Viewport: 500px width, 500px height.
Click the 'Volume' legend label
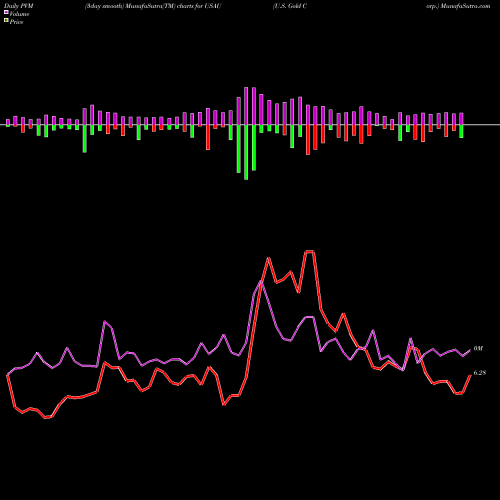point(19,14)
